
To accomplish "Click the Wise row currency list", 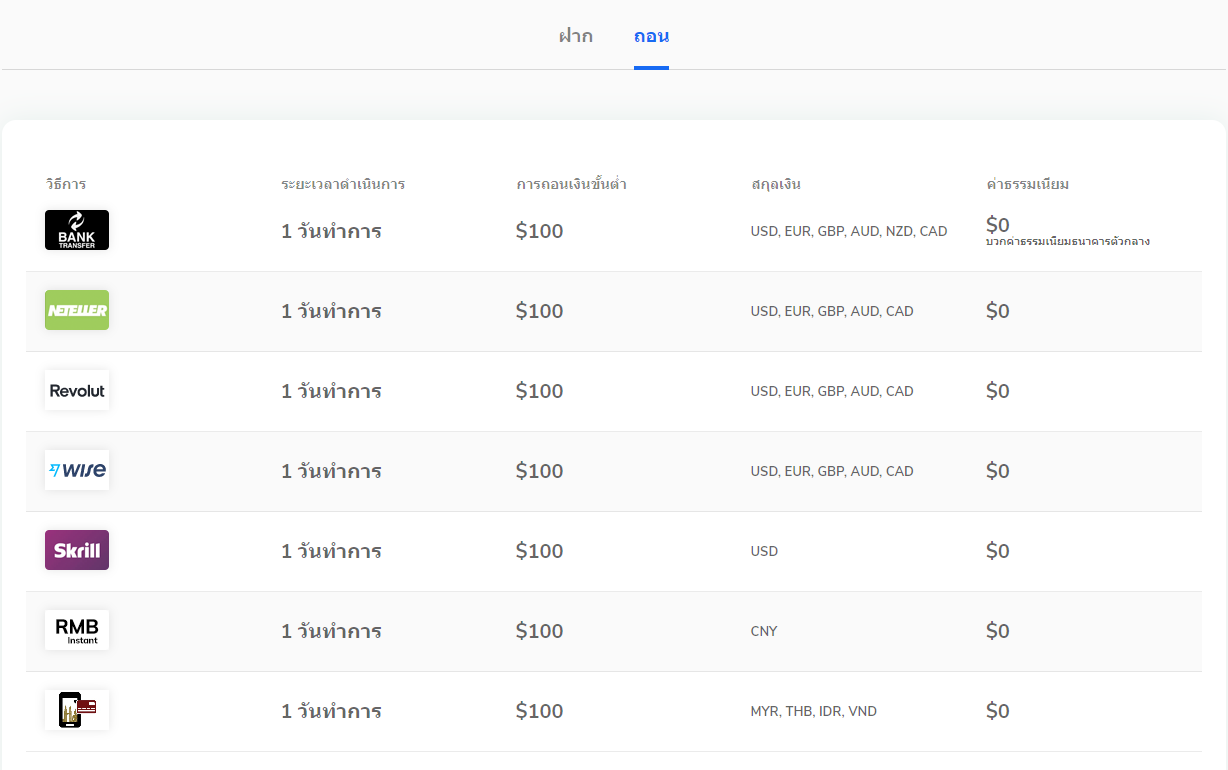I will click(x=832, y=471).
